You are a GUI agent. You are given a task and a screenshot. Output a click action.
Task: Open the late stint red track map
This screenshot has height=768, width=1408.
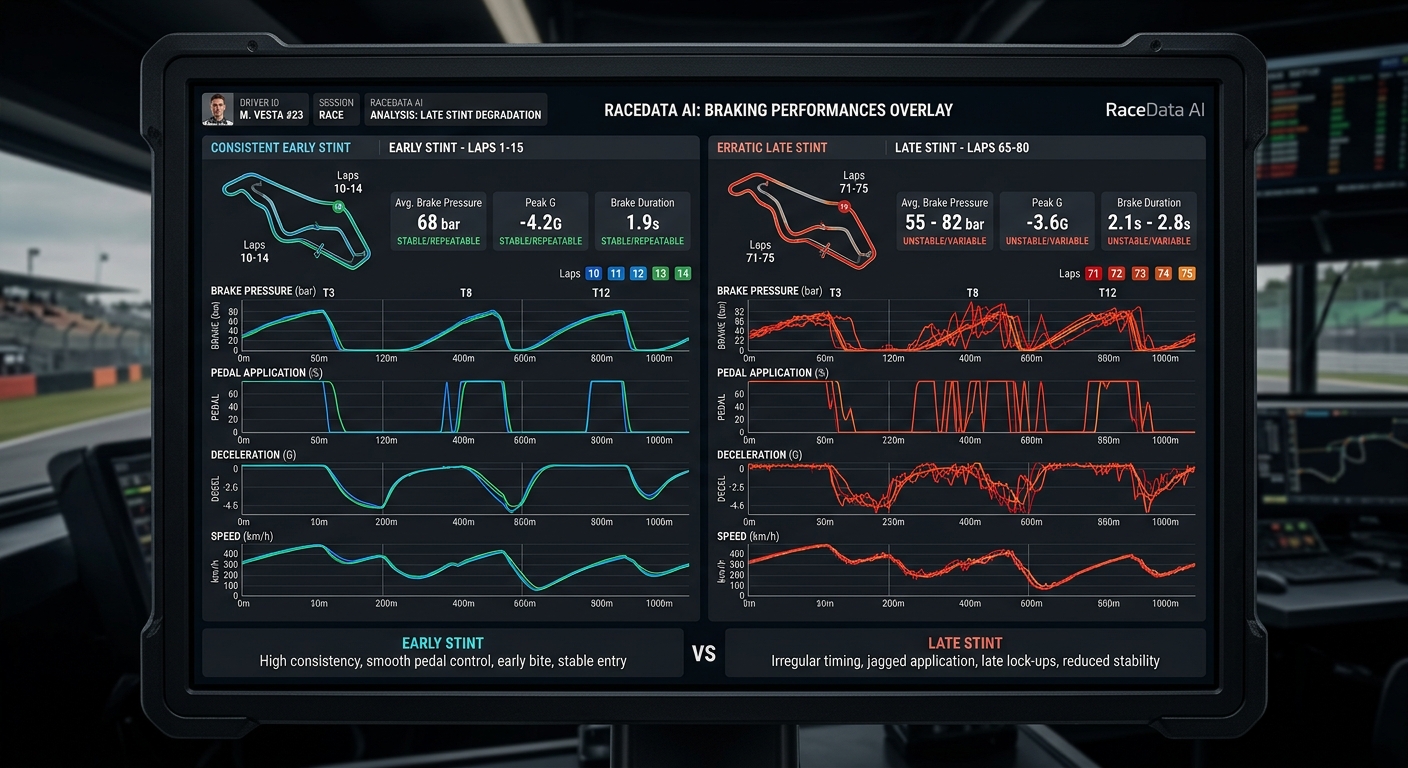pos(802,220)
